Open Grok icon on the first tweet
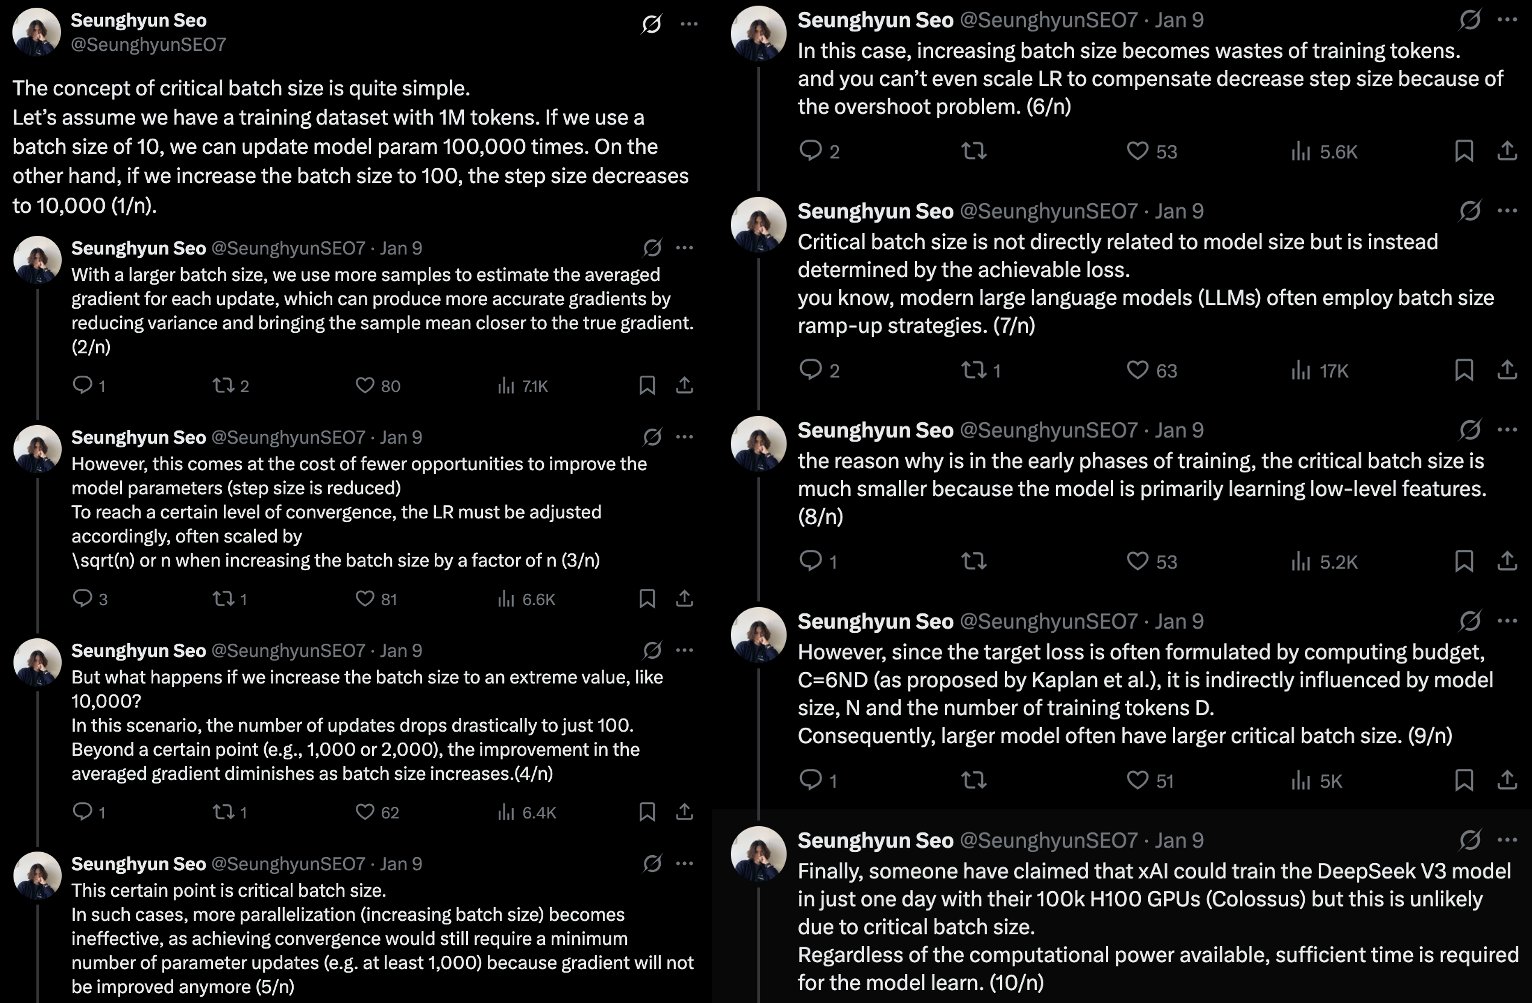 pos(651,24)
